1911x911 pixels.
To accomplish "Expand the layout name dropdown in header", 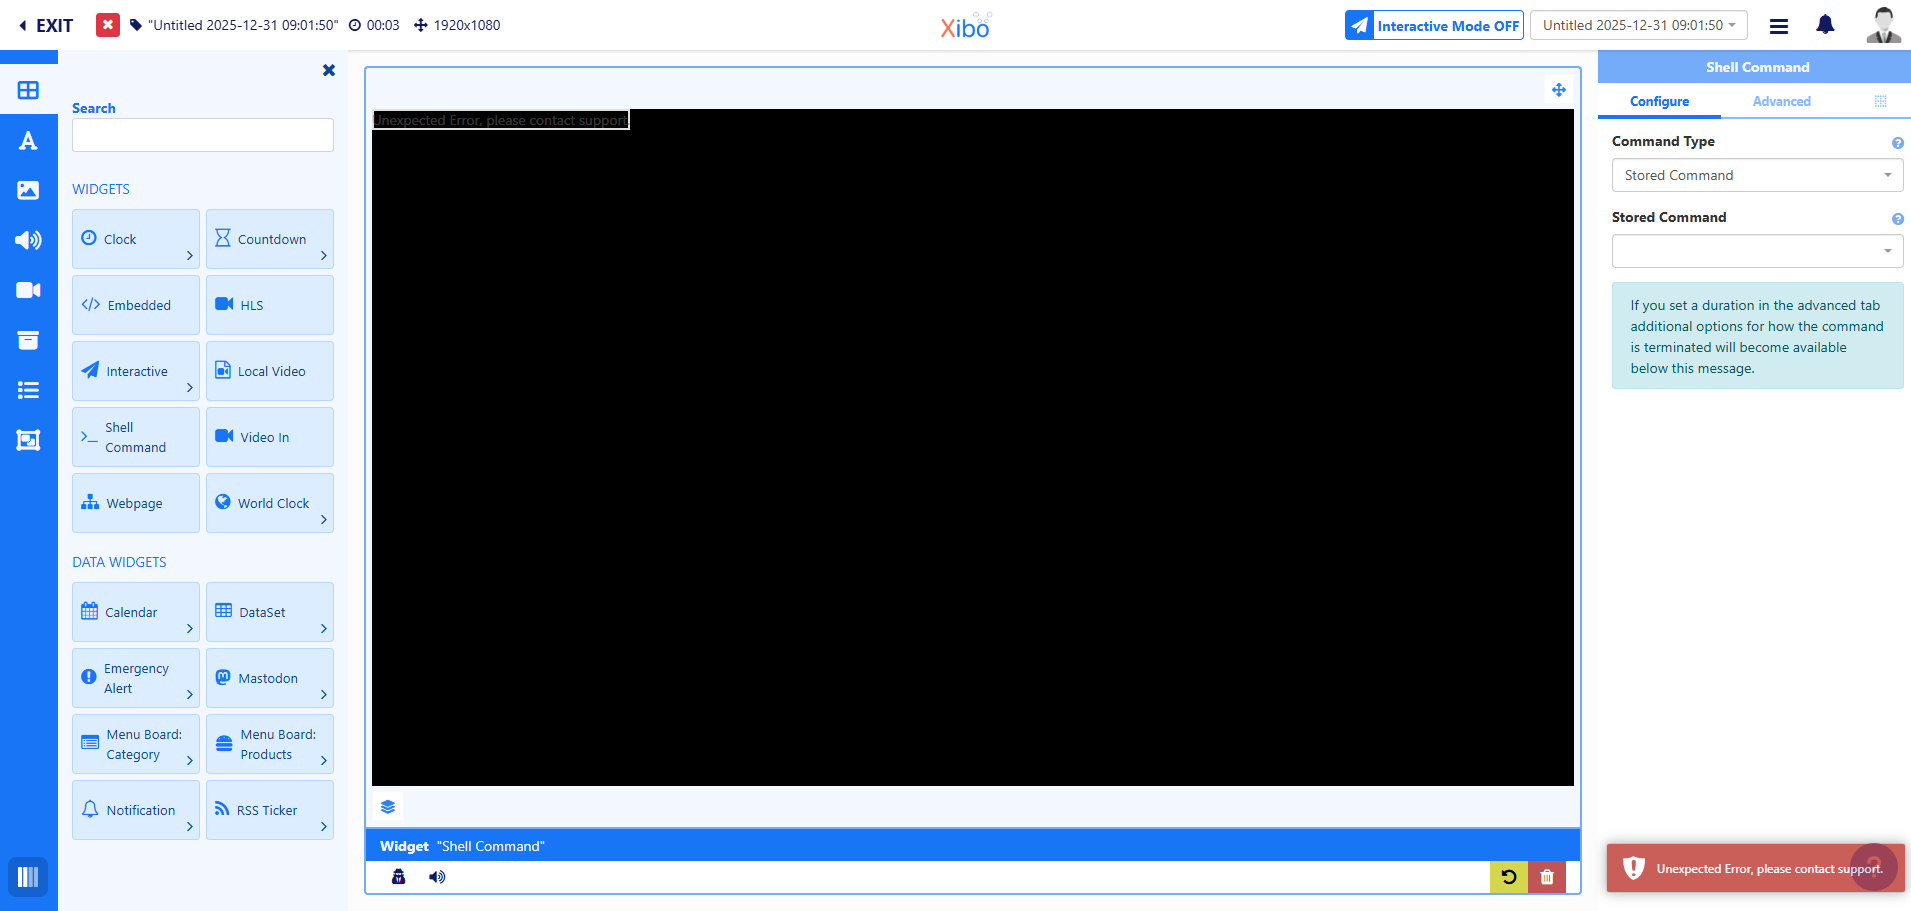I will (x=1638, y=25).
